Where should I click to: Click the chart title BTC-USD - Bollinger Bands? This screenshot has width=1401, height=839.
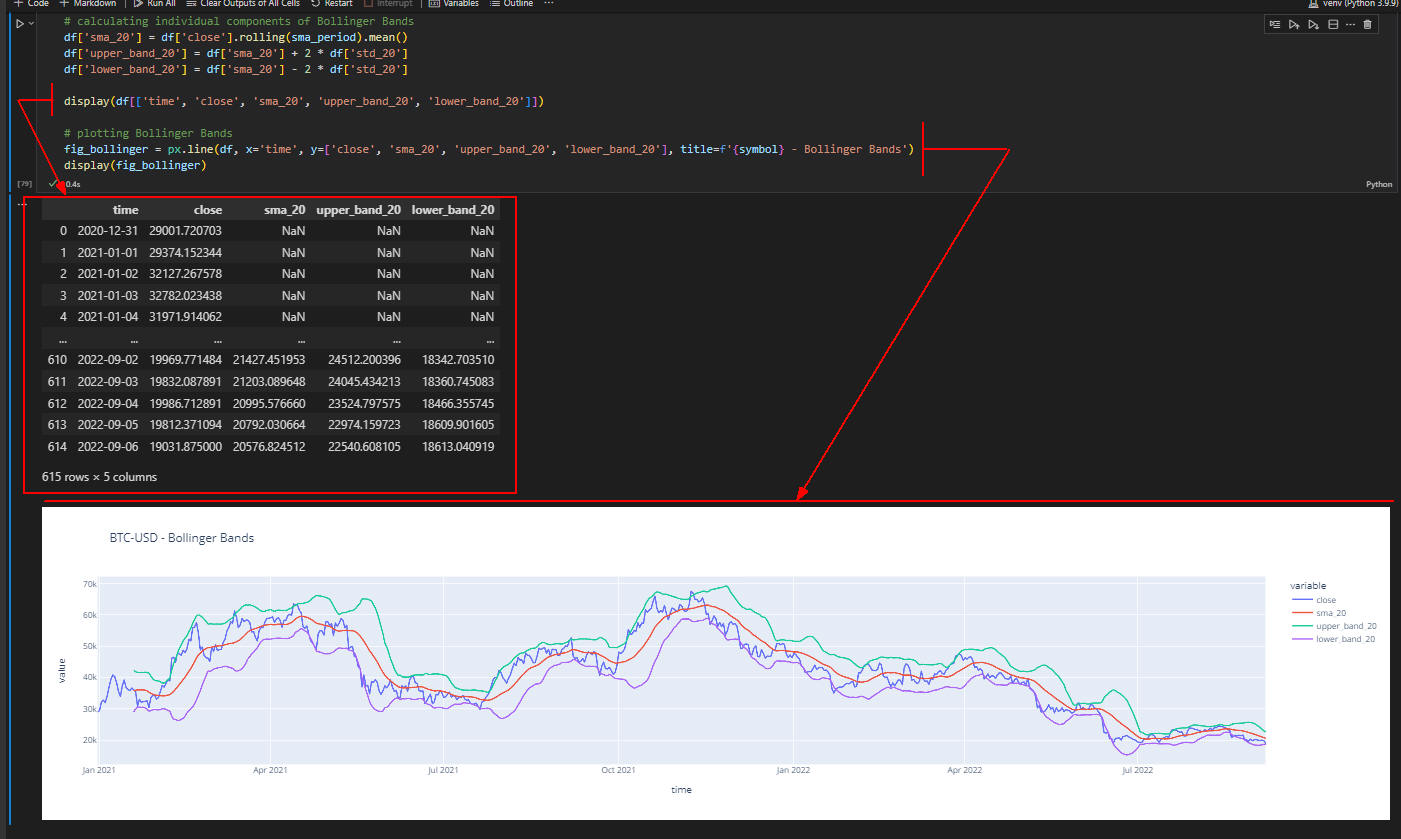point(181,538)
